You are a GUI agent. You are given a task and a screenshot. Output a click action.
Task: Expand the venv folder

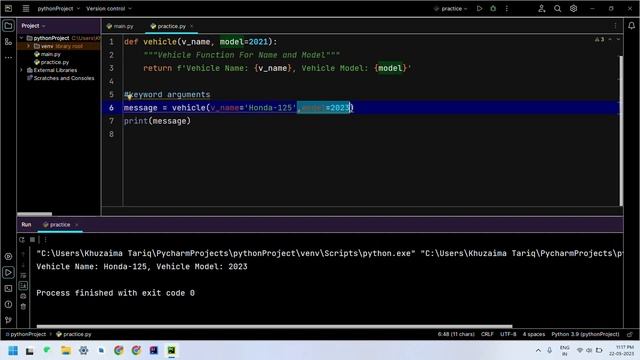click(29, 46)
